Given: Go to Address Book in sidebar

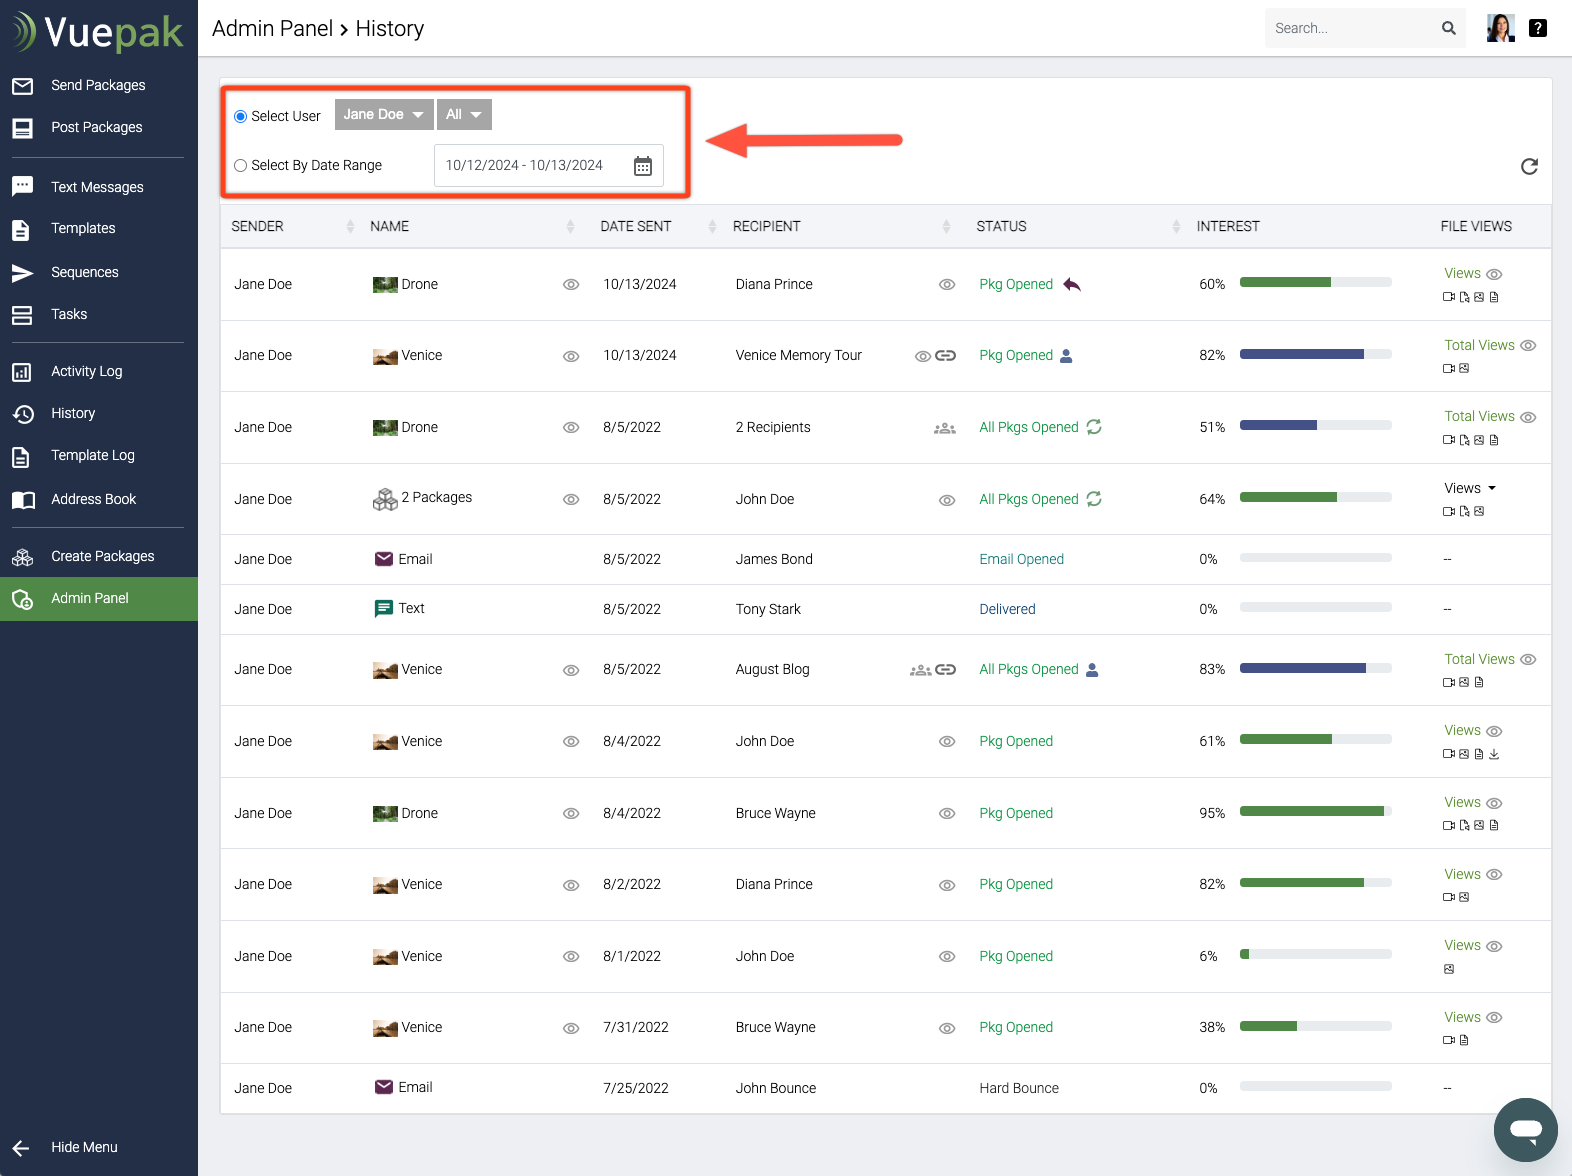Looking at the screenshot, I should (x=93, y=500).
